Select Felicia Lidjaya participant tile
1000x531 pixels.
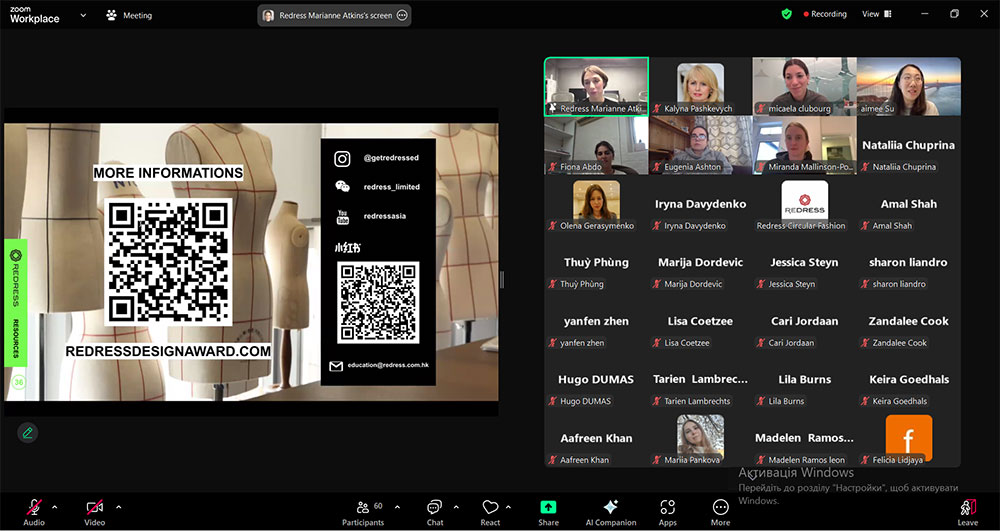(x=909, y=439)
